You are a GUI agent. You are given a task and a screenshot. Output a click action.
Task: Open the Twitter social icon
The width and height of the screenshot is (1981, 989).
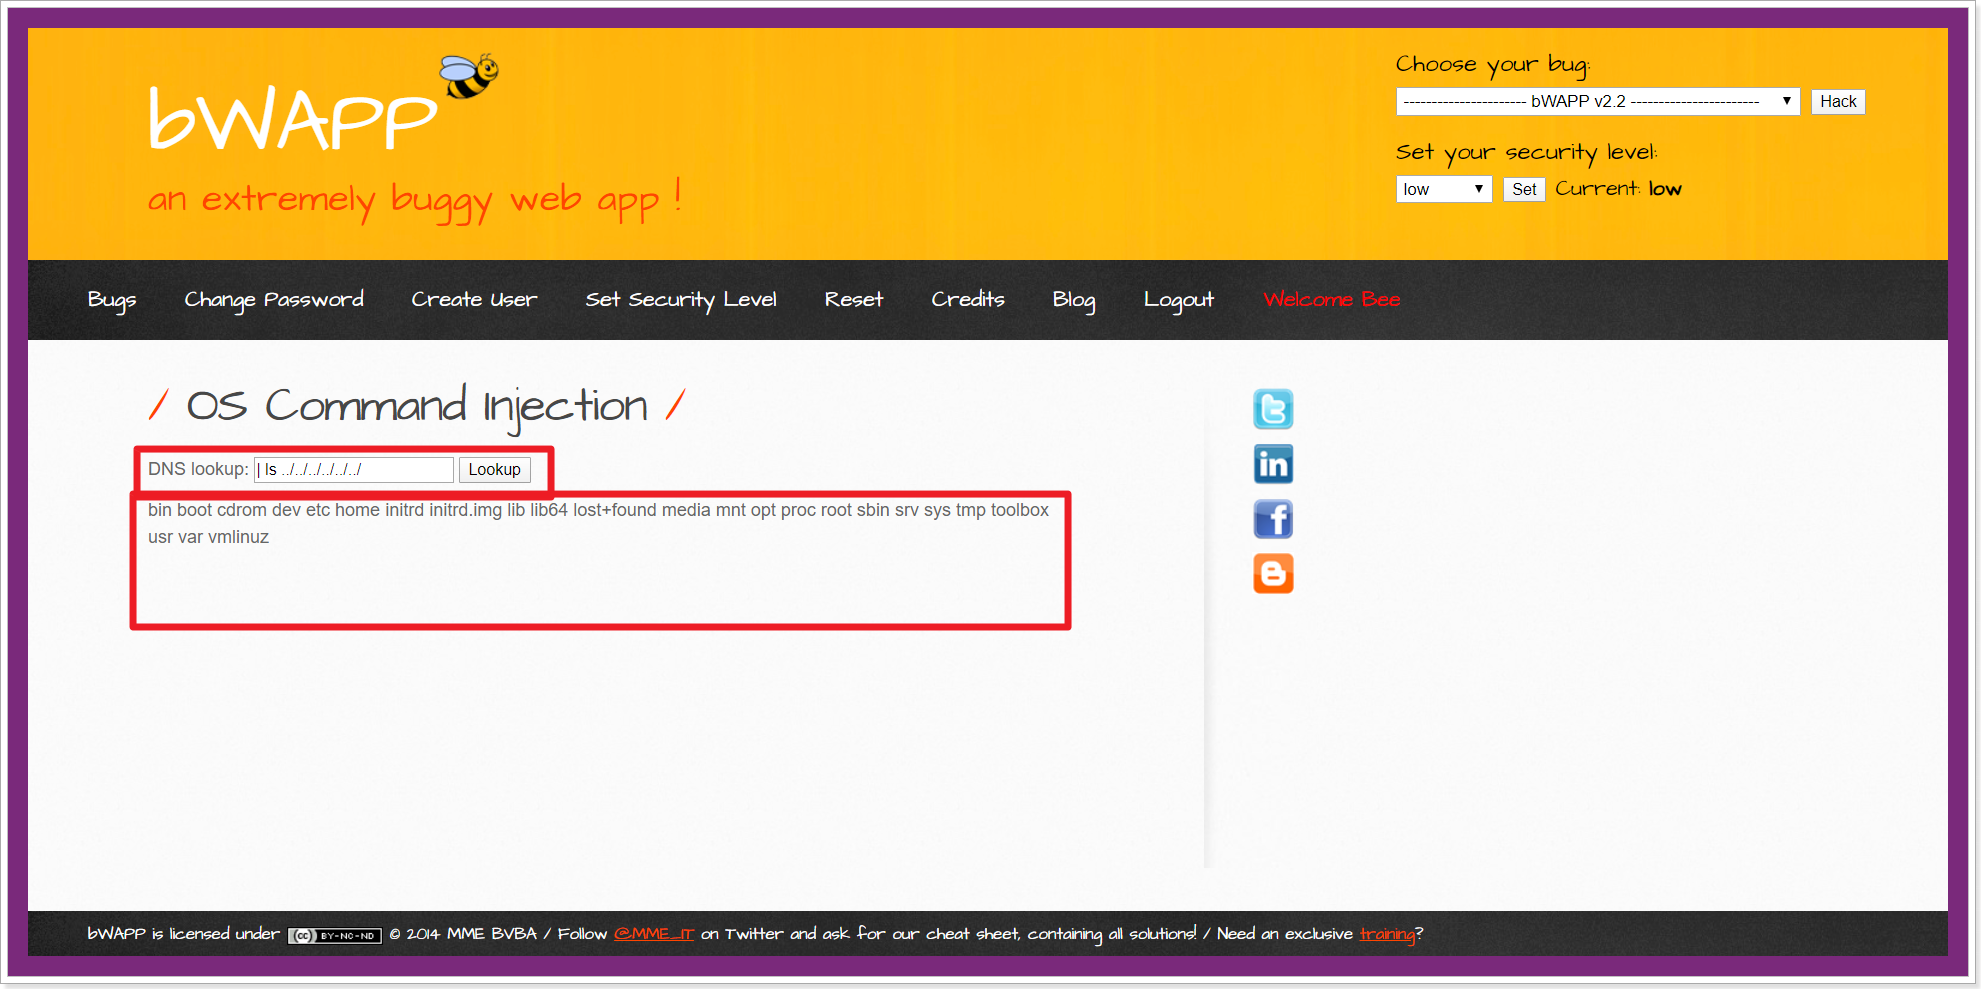click(x=1273, y=409)
